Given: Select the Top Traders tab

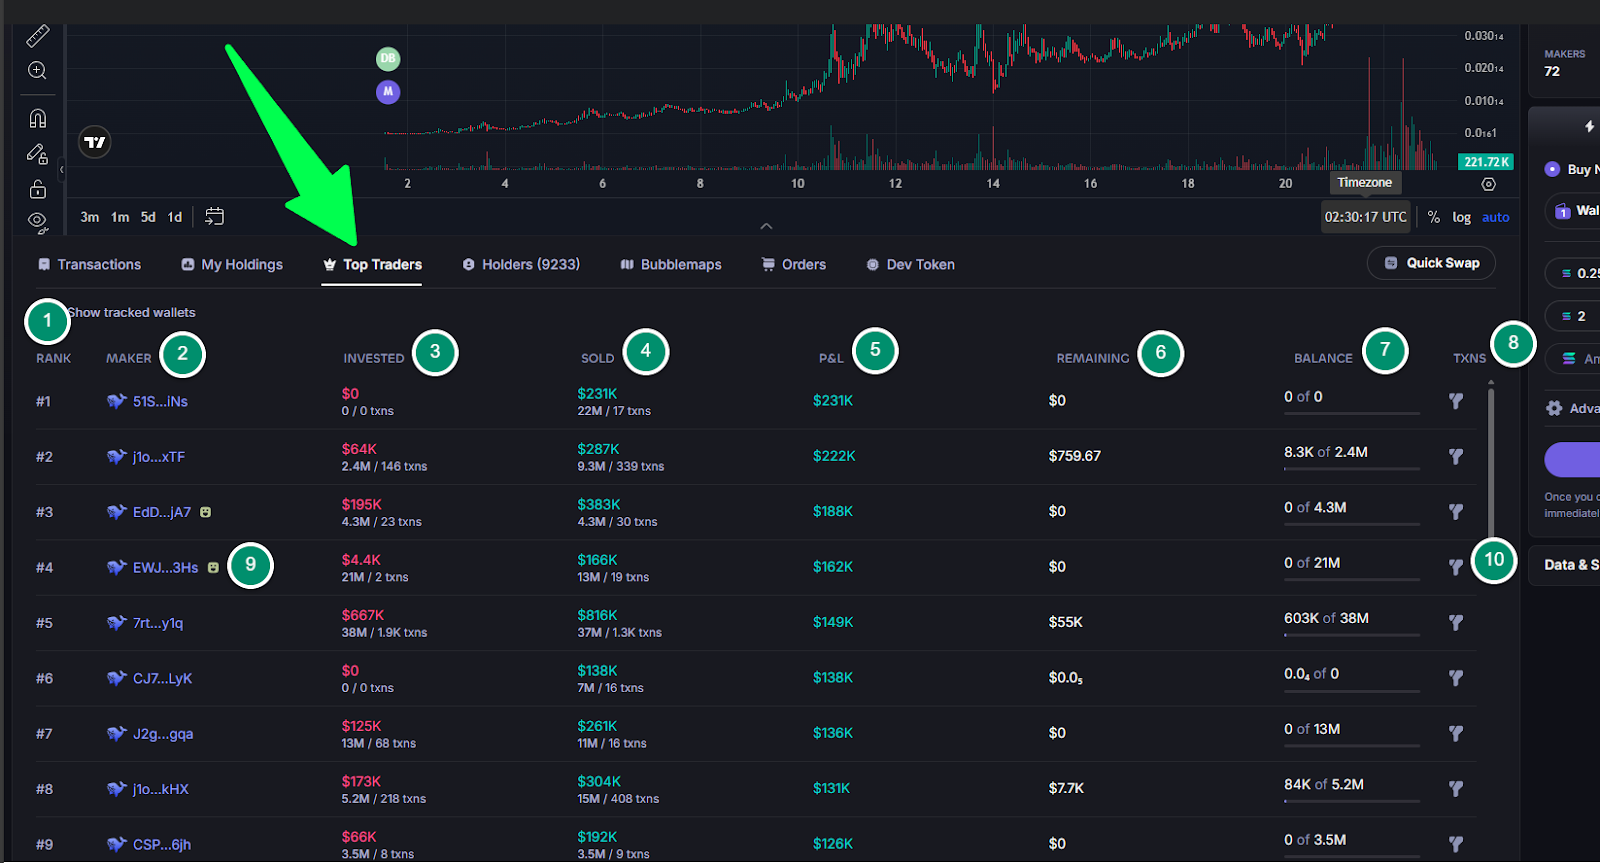Looking at the screenshot, I should [x=372, y=265].
